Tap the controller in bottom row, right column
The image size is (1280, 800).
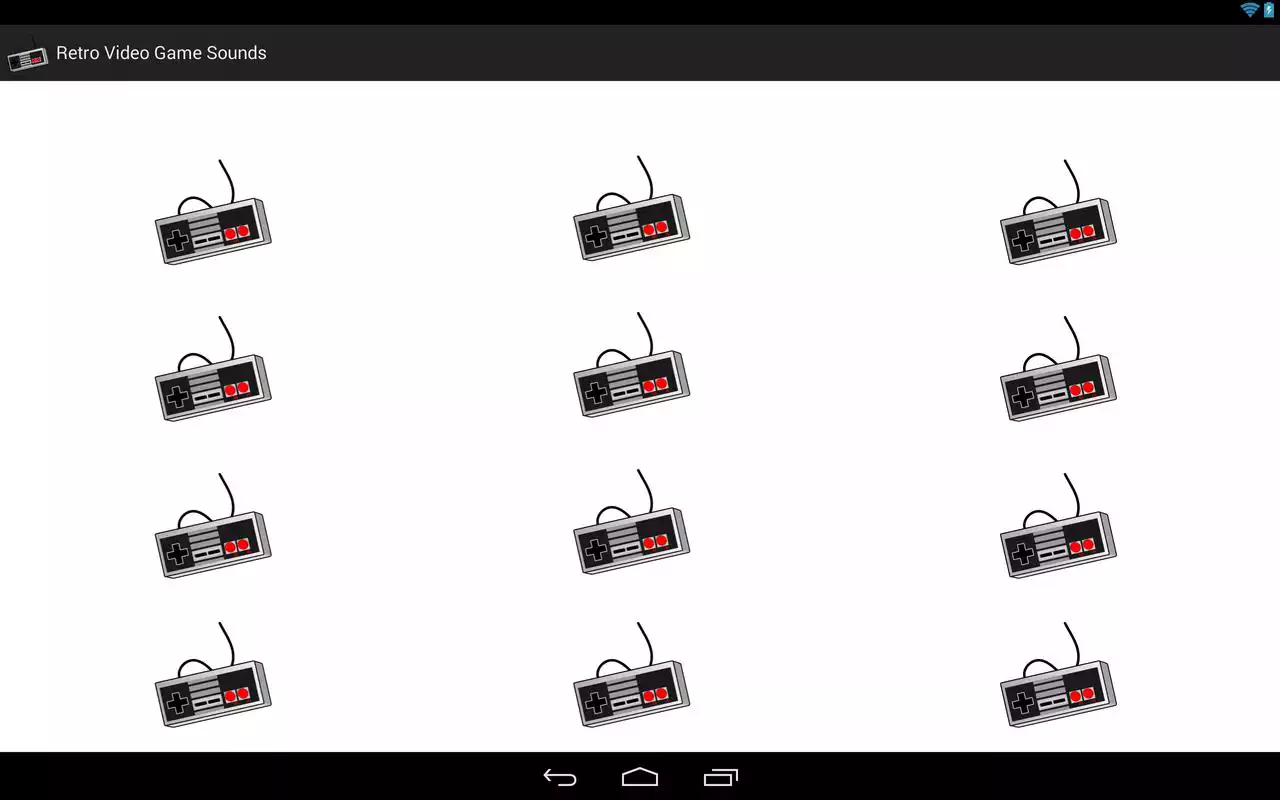pyautogui.click(x=1058, y=674)
